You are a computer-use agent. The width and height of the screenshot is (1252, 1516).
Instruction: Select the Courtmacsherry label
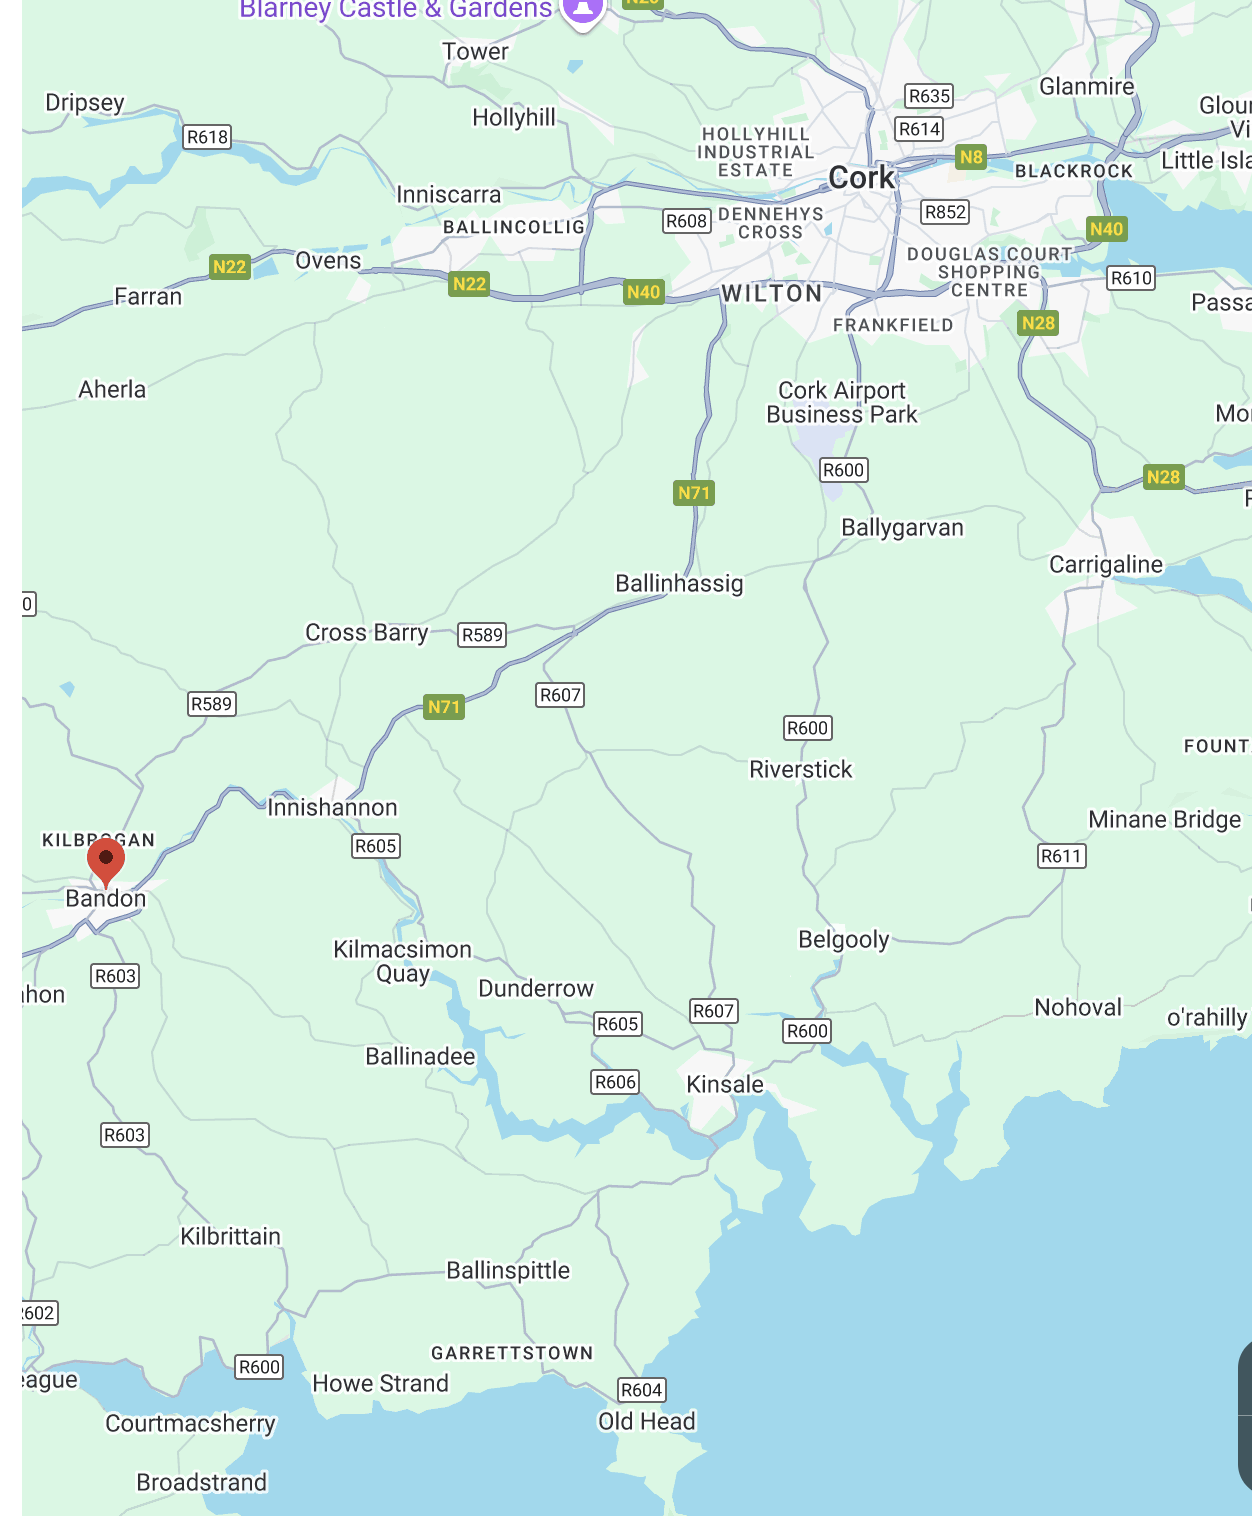[x=190, y=1424]
